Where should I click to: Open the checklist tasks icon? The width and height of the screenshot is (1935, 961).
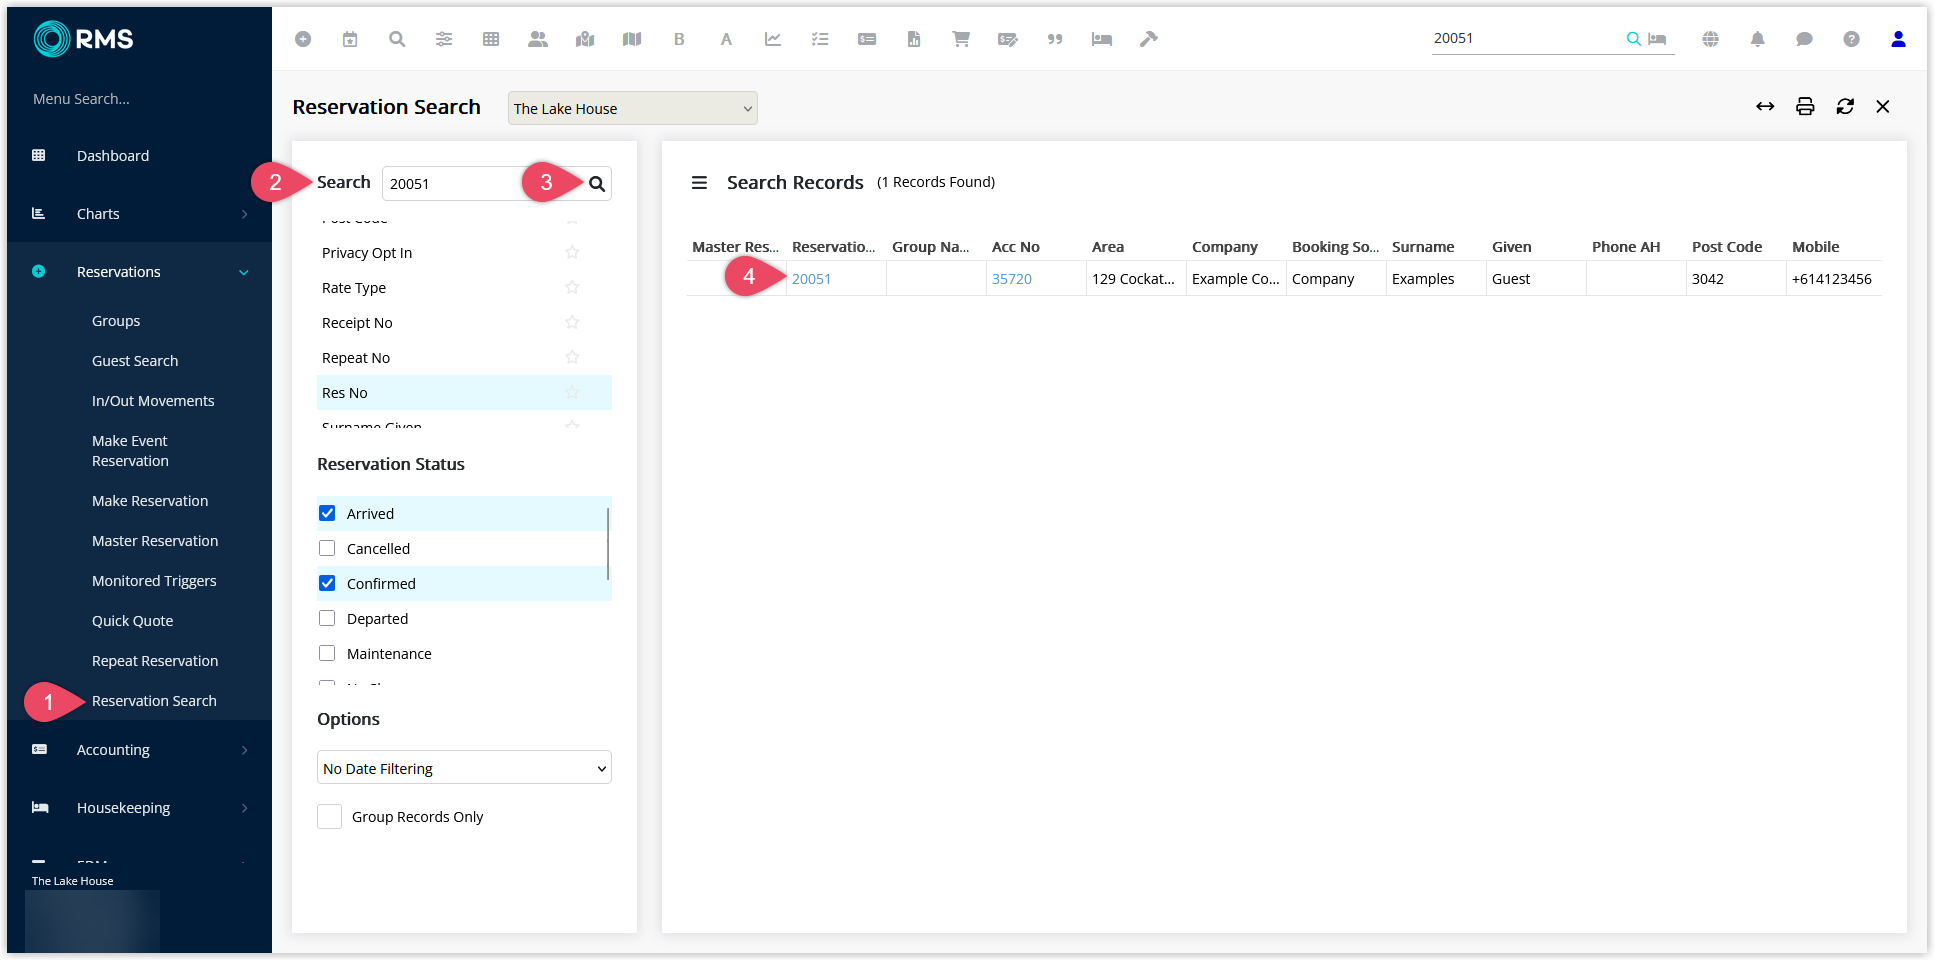click(820, 39)
